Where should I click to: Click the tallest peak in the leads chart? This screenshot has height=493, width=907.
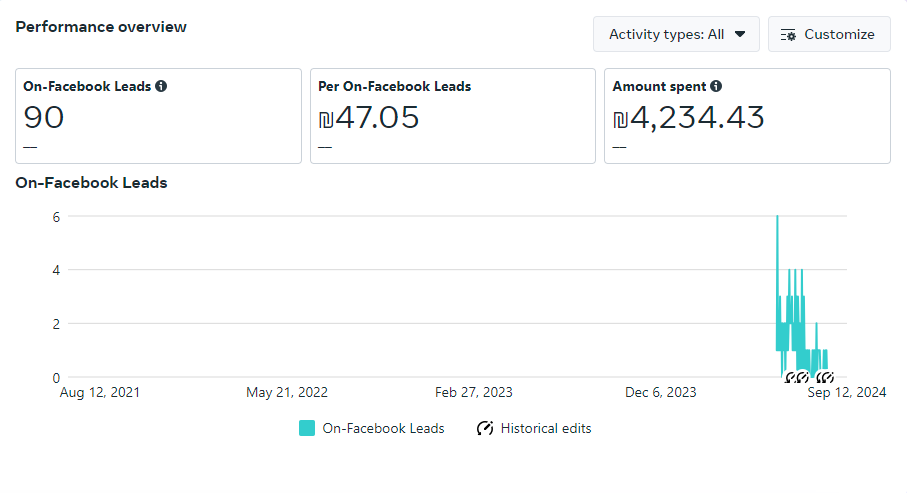777,216
